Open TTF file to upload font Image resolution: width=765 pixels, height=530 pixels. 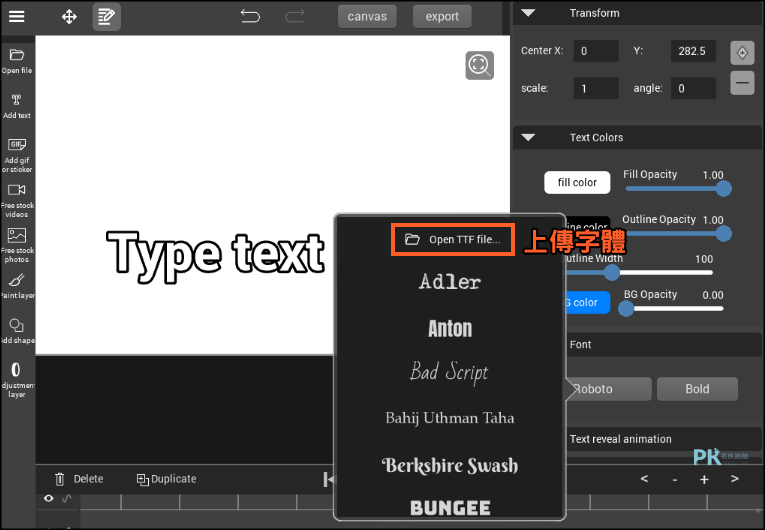[453, 240]
